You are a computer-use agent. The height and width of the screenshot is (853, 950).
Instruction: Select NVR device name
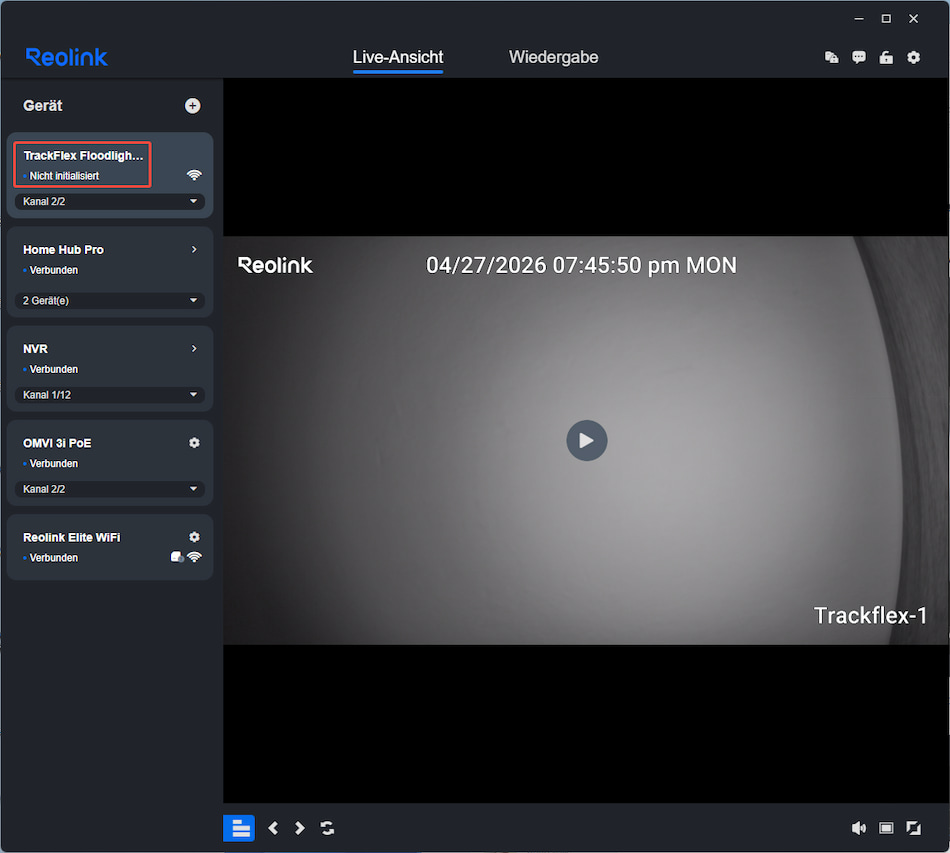click(x=35, y=349)
